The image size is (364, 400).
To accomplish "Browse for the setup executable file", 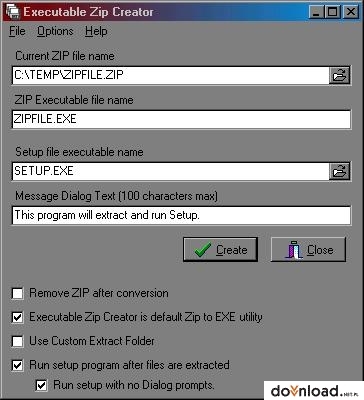I will [339, 171].
